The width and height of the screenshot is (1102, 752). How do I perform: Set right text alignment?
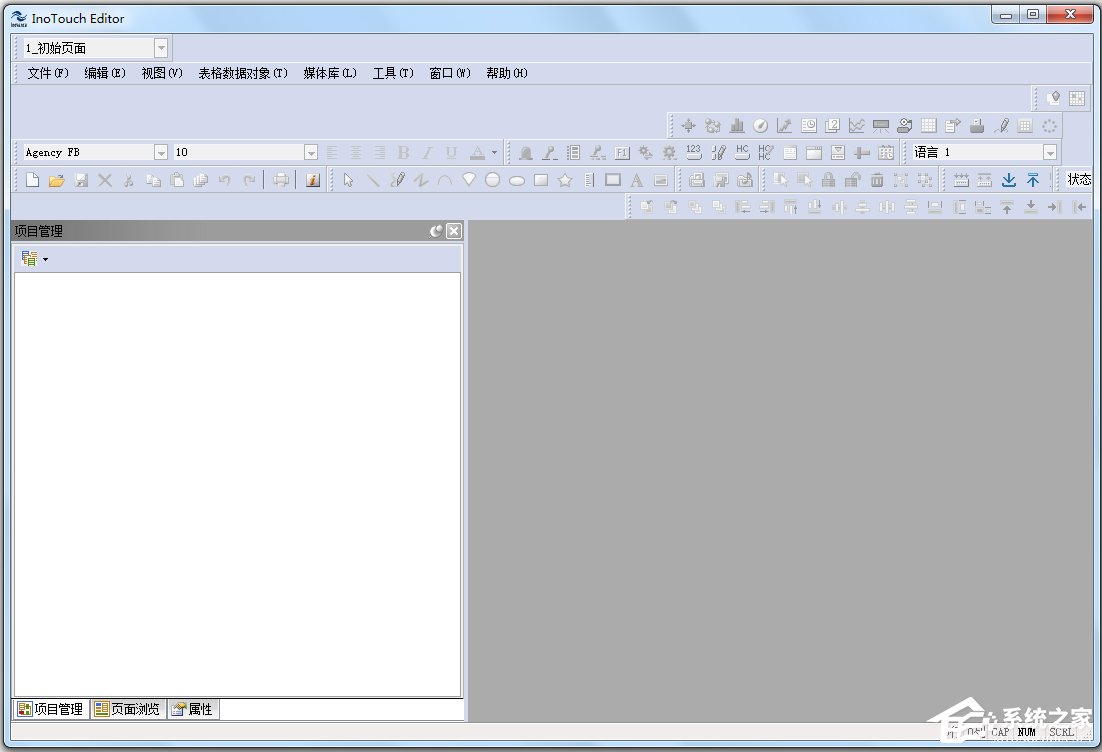point(380,152)
